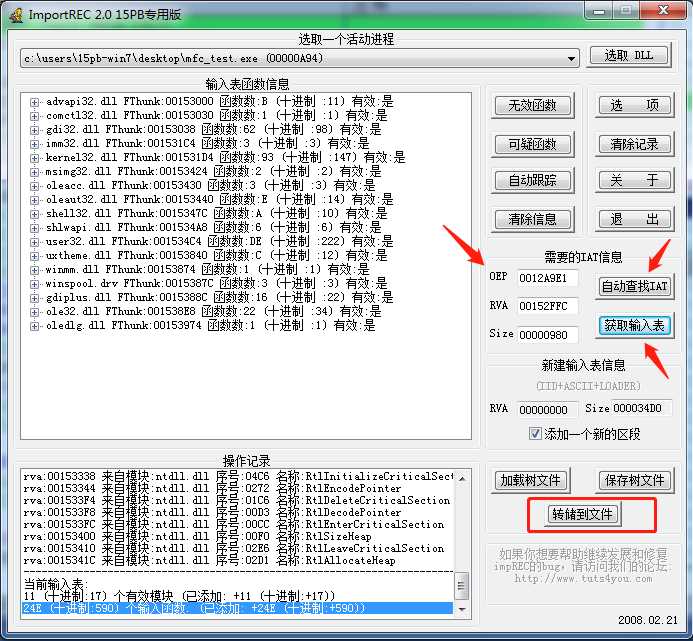Expand the oledlg.dll tree node
Viewport: 693px width, 641px height.
(34, 326)
